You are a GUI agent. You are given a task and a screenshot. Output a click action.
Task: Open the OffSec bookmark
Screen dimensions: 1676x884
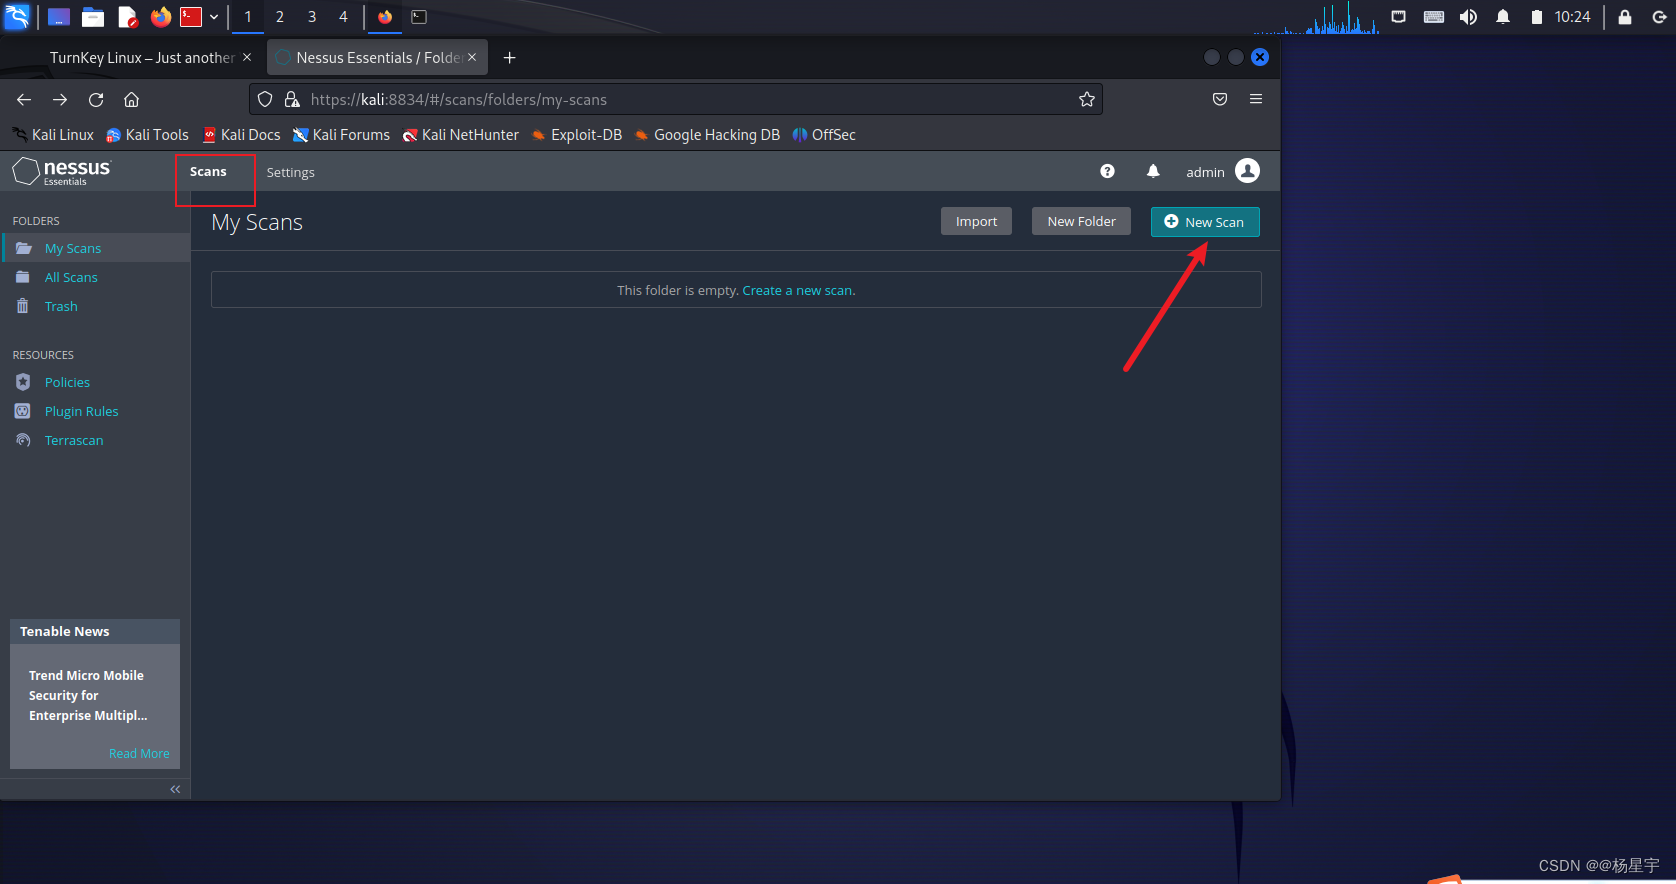(824, 135)
